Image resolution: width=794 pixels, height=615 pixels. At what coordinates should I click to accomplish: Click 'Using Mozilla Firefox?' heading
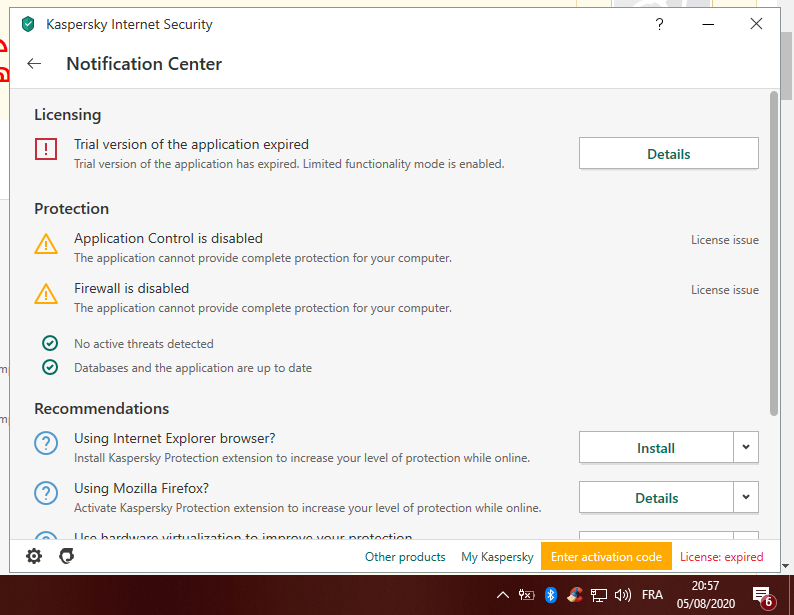coord(141,488)
